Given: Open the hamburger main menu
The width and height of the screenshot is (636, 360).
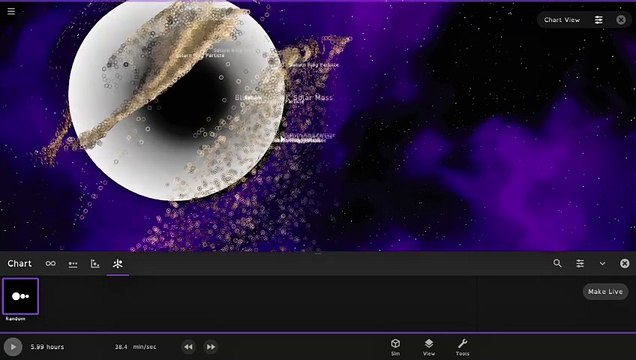Looking at the screenshot, I should [11, 11].
